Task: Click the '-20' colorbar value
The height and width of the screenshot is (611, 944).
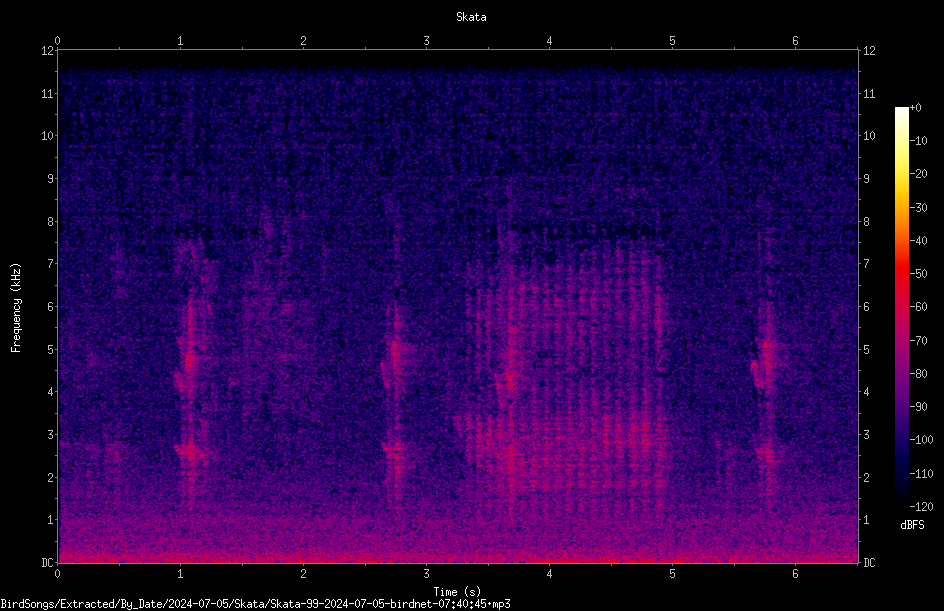Action: 918,174
